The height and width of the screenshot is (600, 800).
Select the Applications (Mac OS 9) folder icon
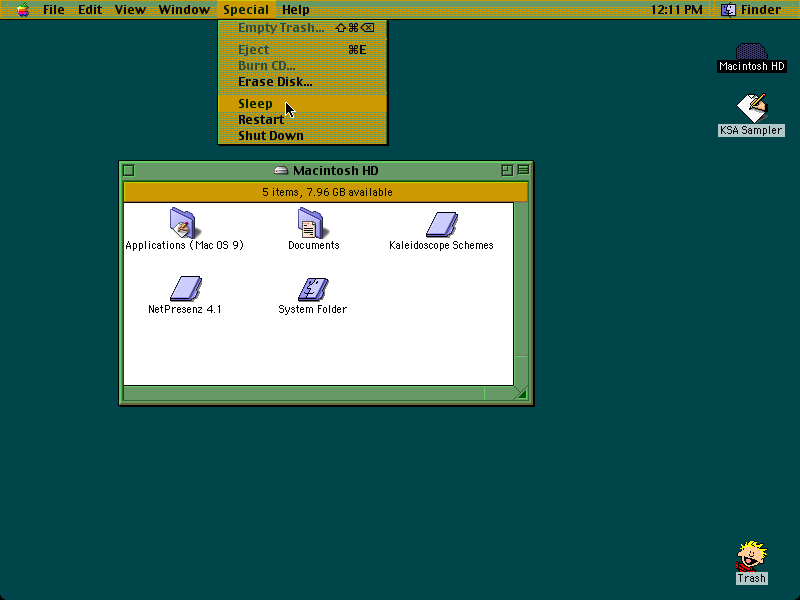[183, 223]
